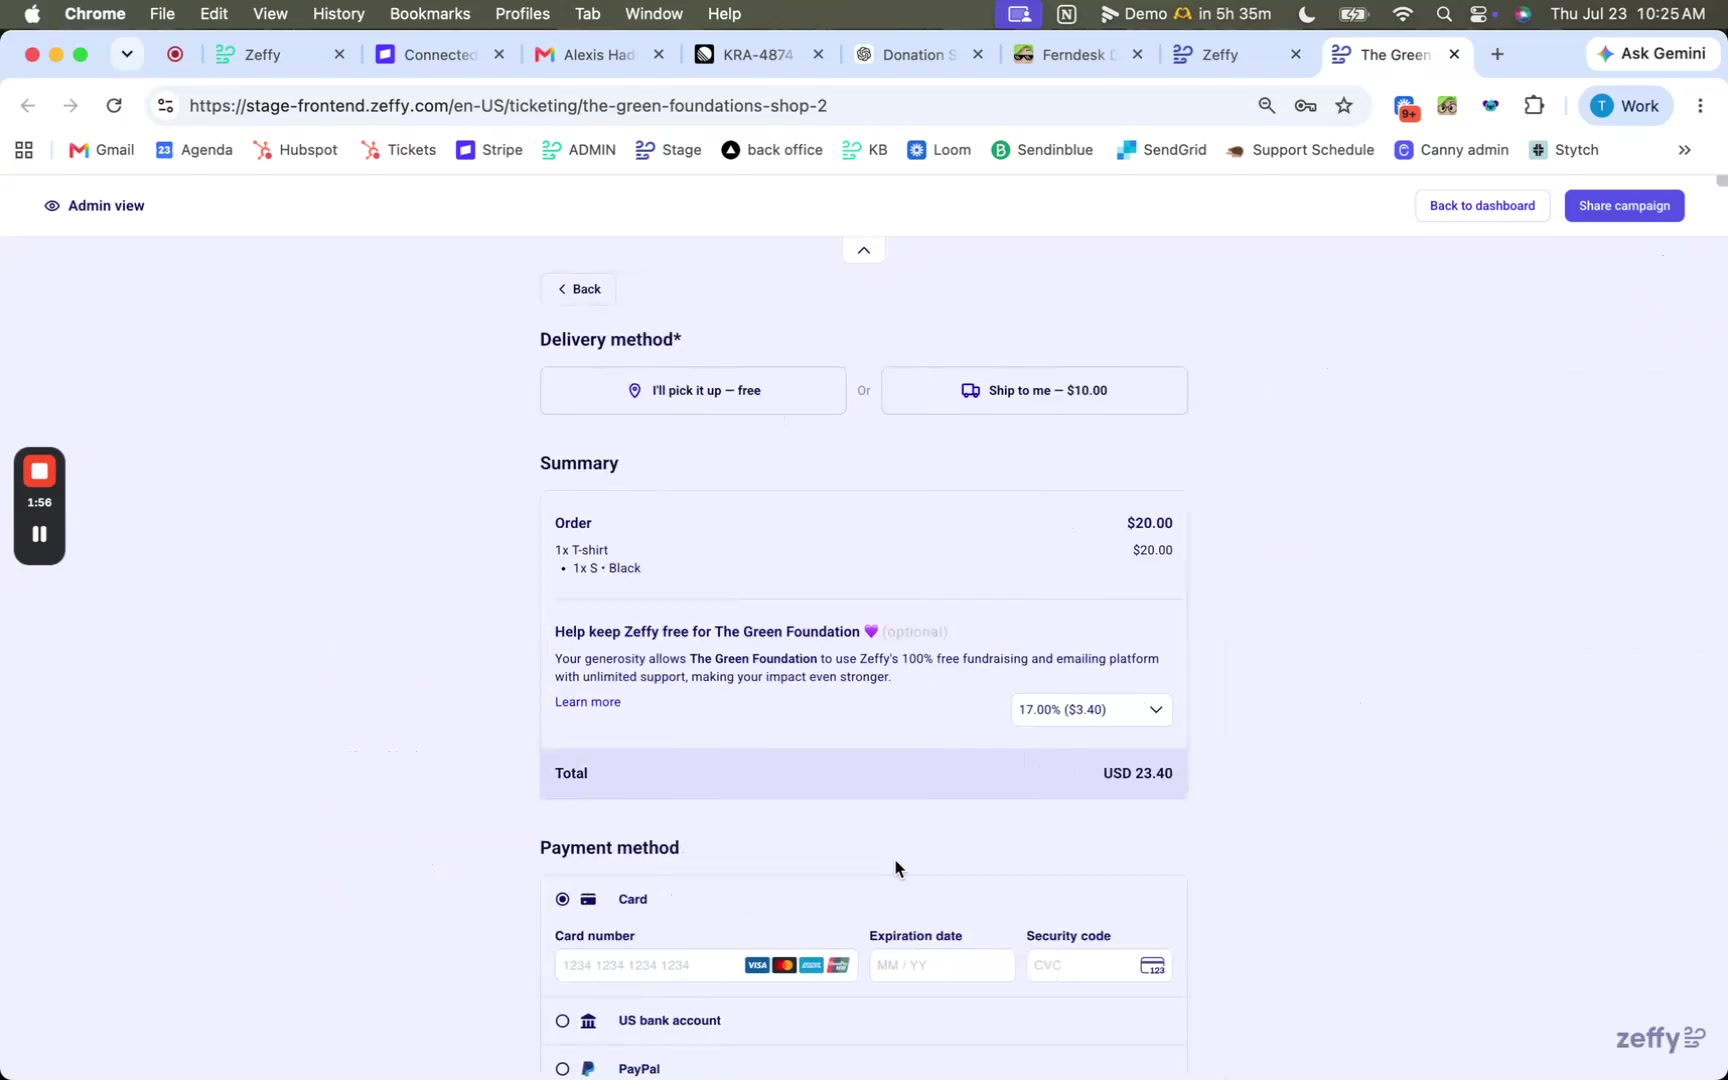This screenshot has height=1080, width=1728.
Task: Focus the Card number field
Action: (x=706, y=965)
